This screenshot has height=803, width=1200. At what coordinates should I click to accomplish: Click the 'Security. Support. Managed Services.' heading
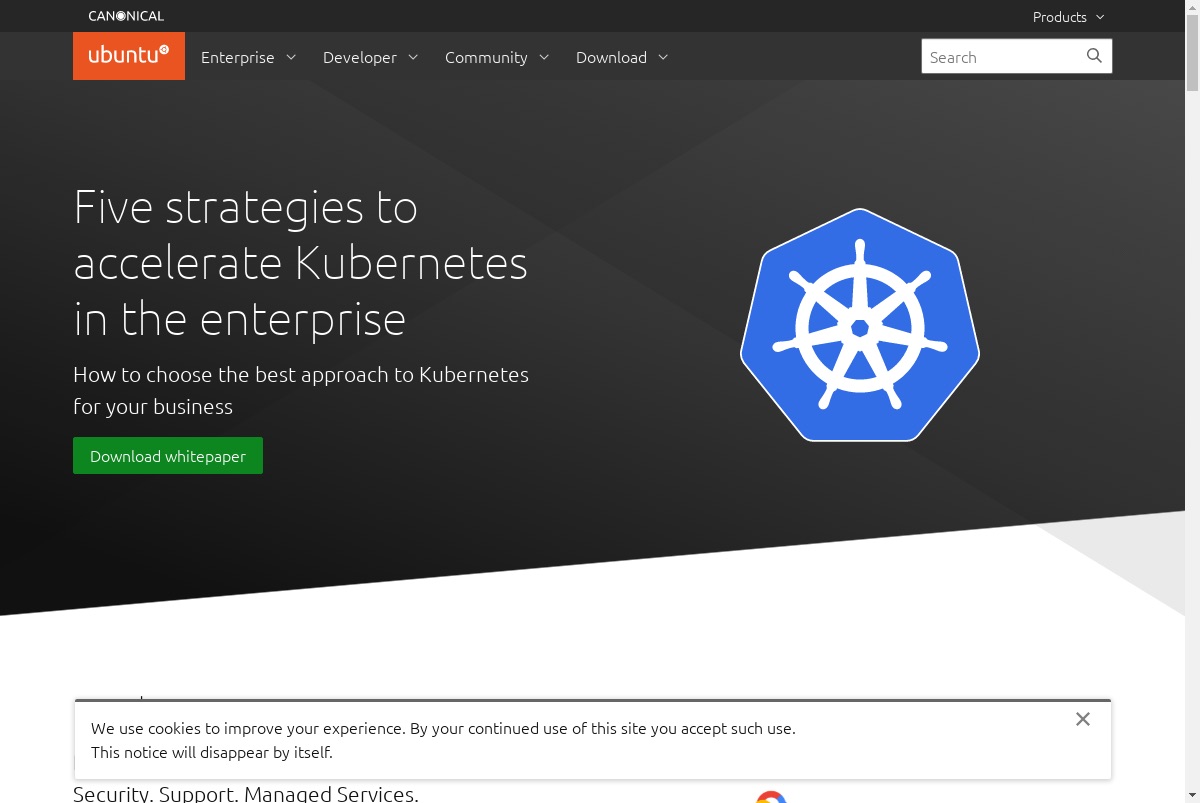[246, 794]
